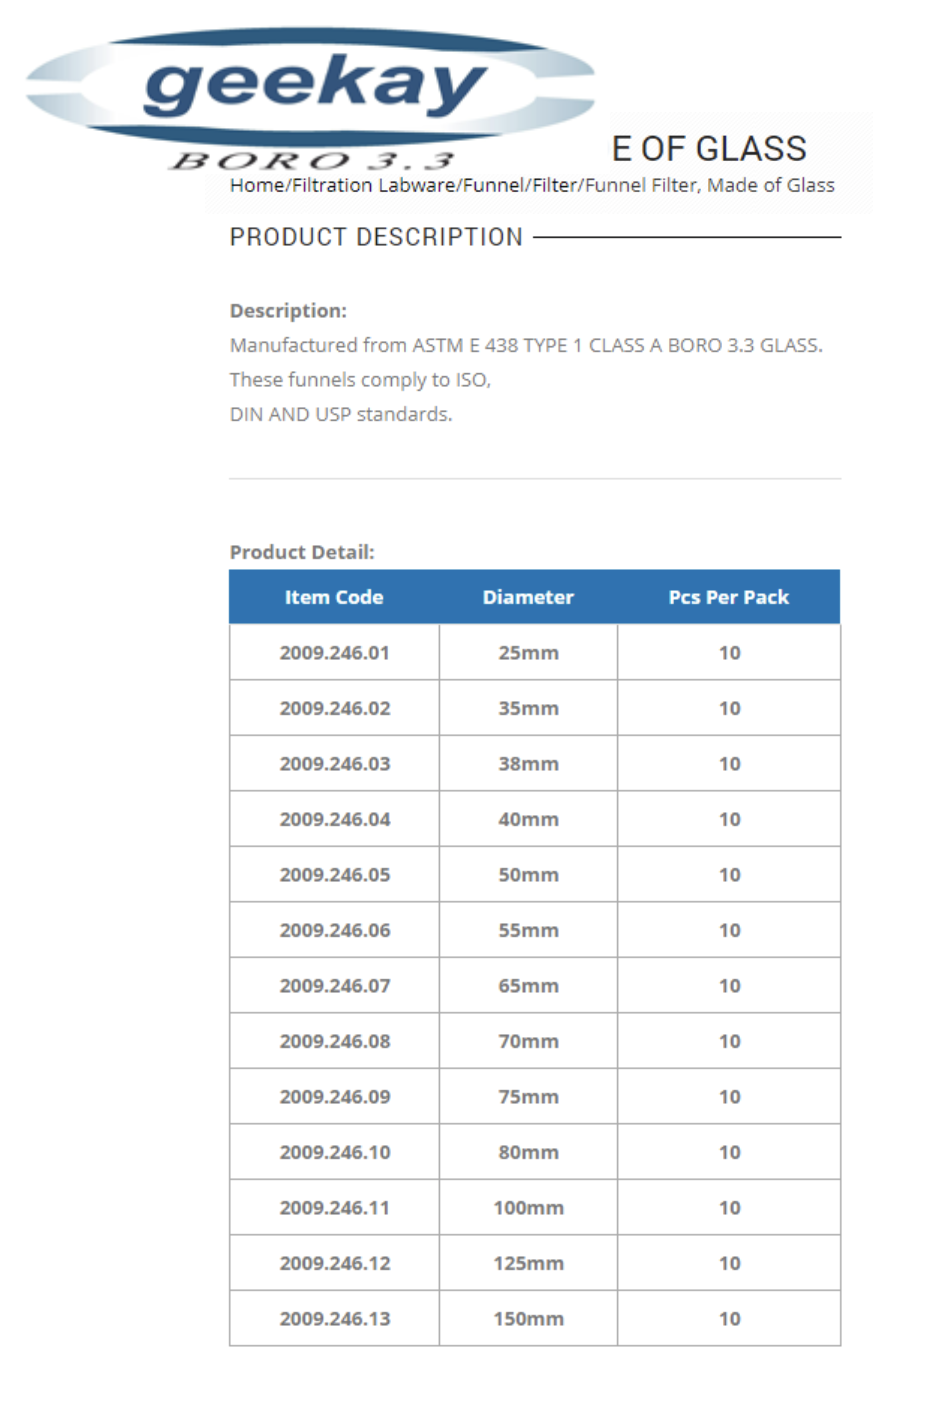This screenshot has width=950, height=1404.
Task: Click the 65mm diameter cell
Action: [528, 986]
